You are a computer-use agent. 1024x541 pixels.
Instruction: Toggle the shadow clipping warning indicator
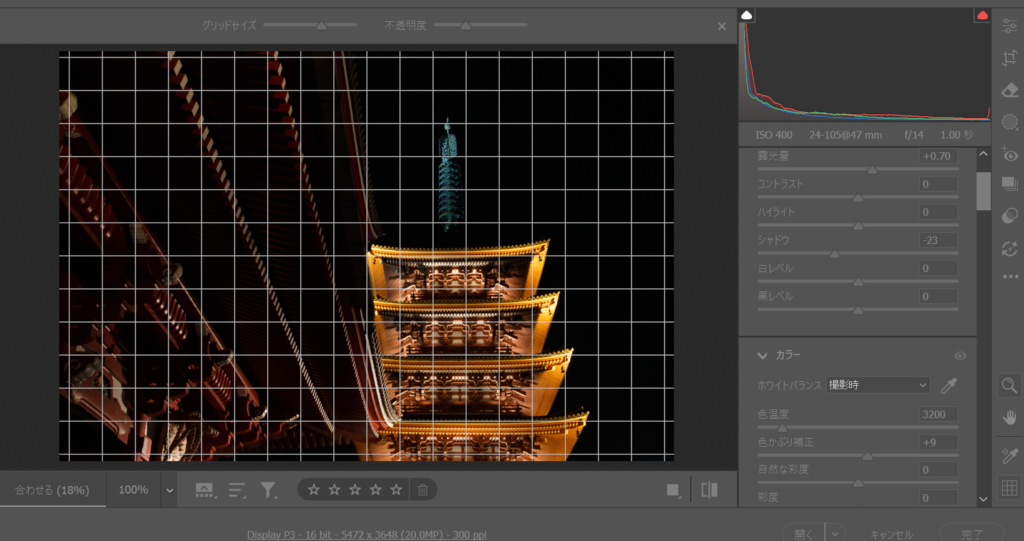point(746,15)
